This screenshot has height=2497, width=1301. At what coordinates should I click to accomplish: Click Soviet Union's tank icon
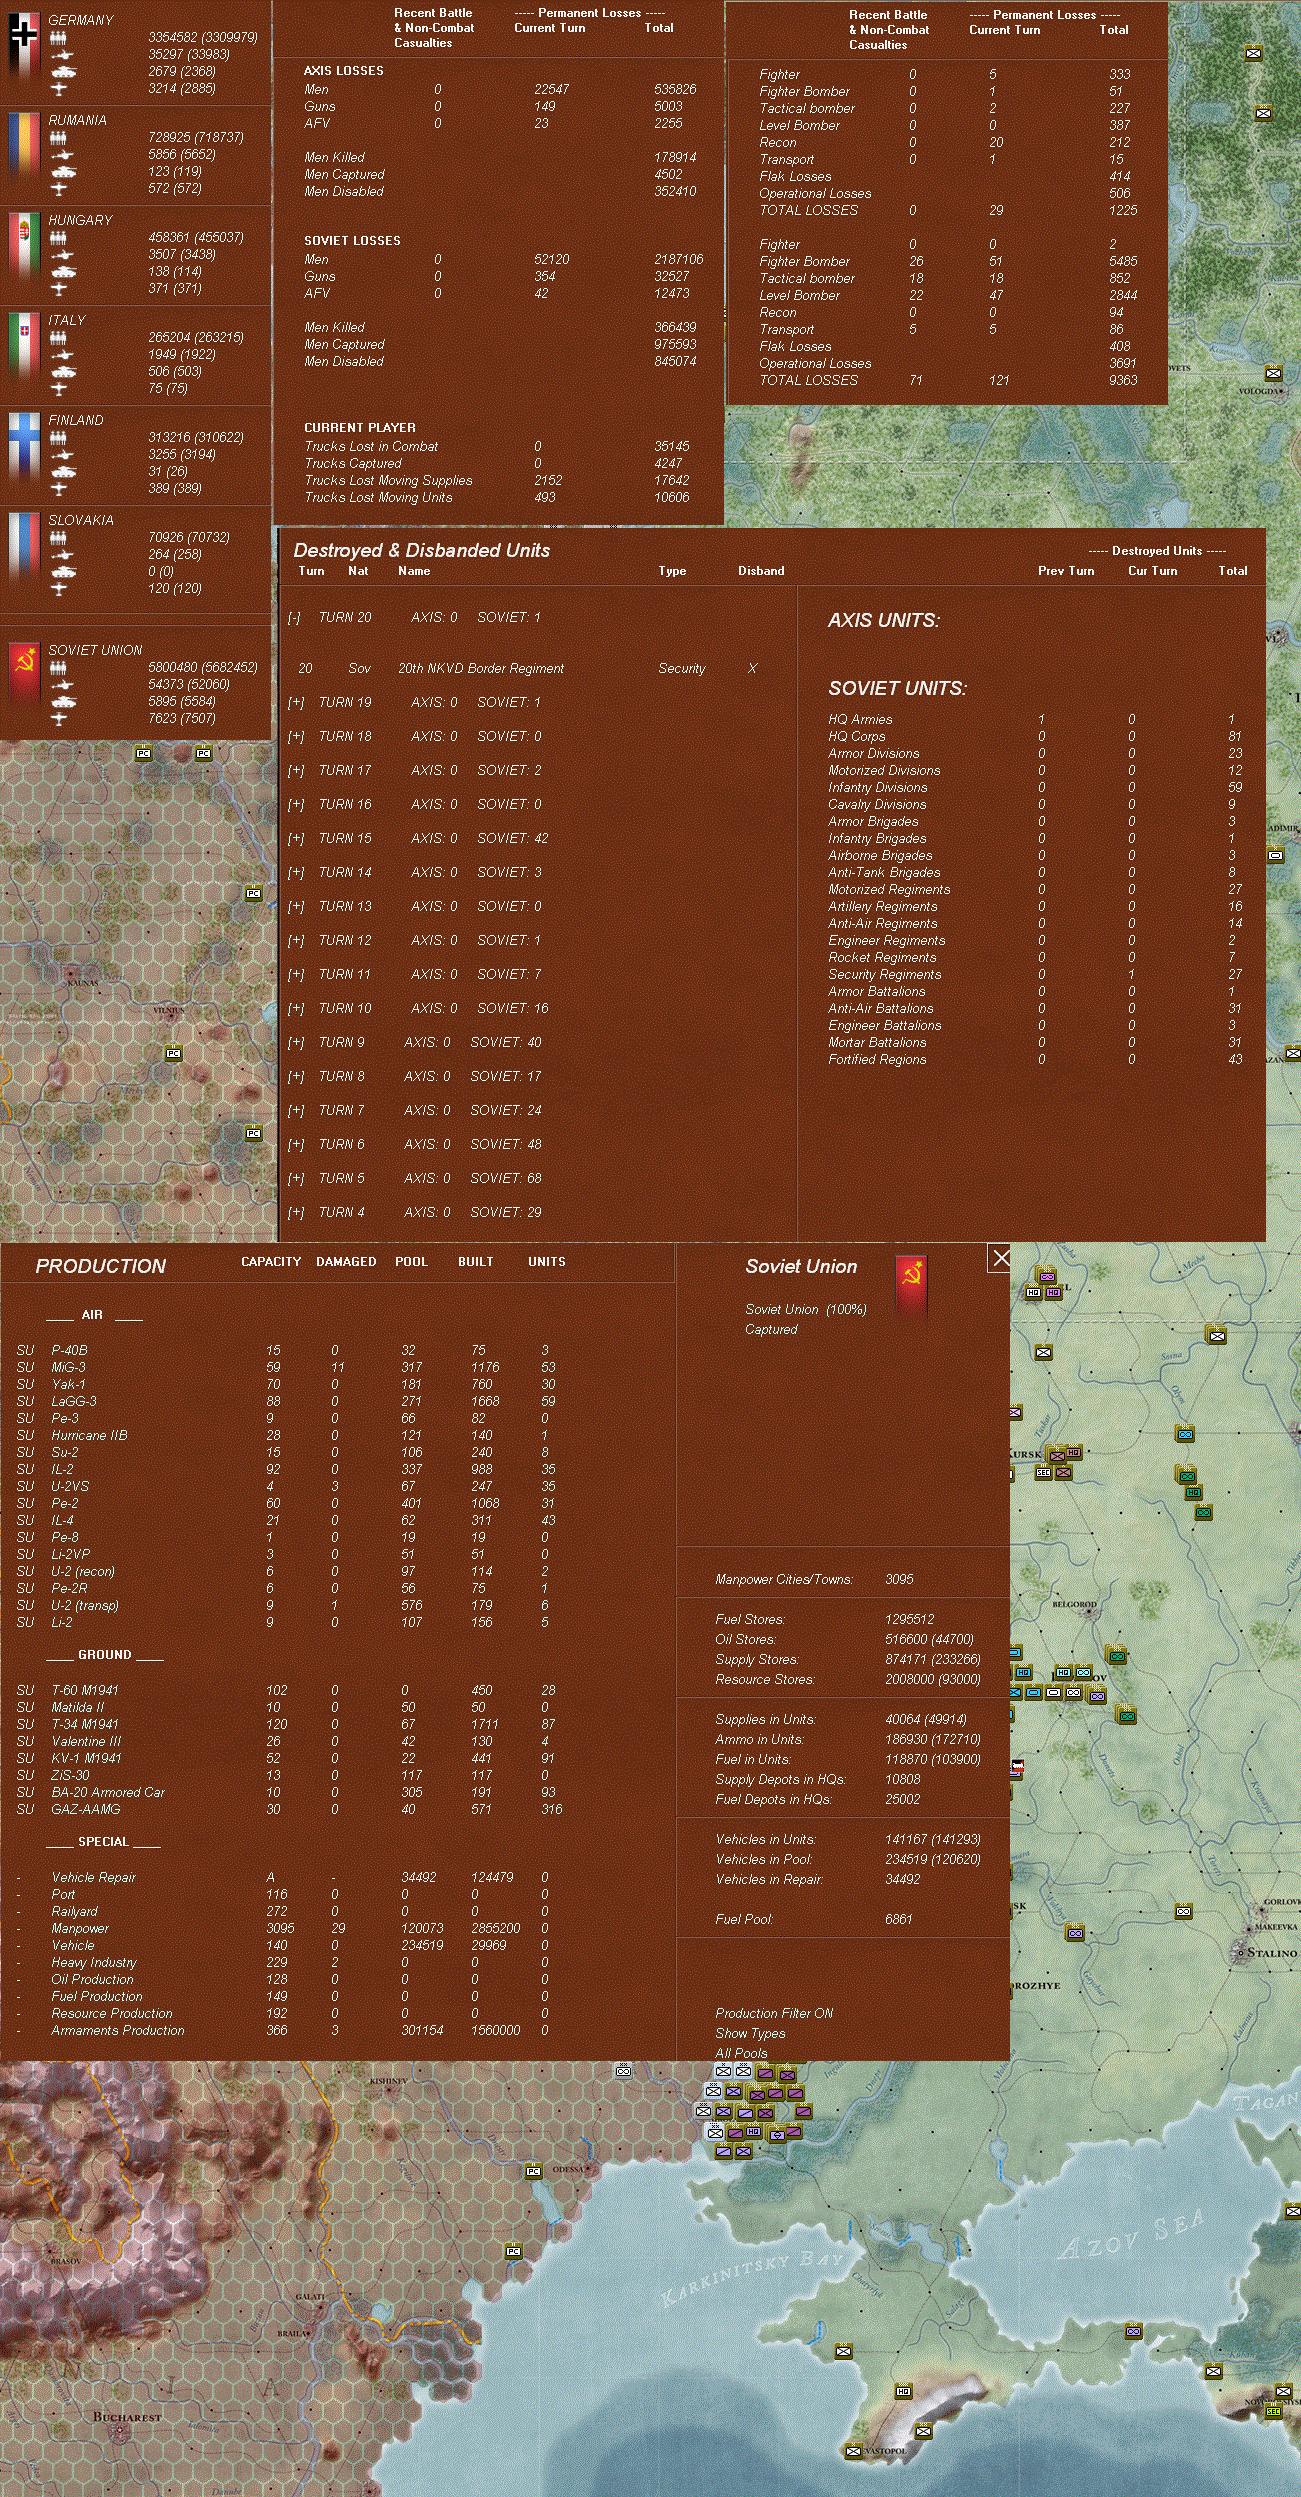pyautogui.click(x=62, y=702)
